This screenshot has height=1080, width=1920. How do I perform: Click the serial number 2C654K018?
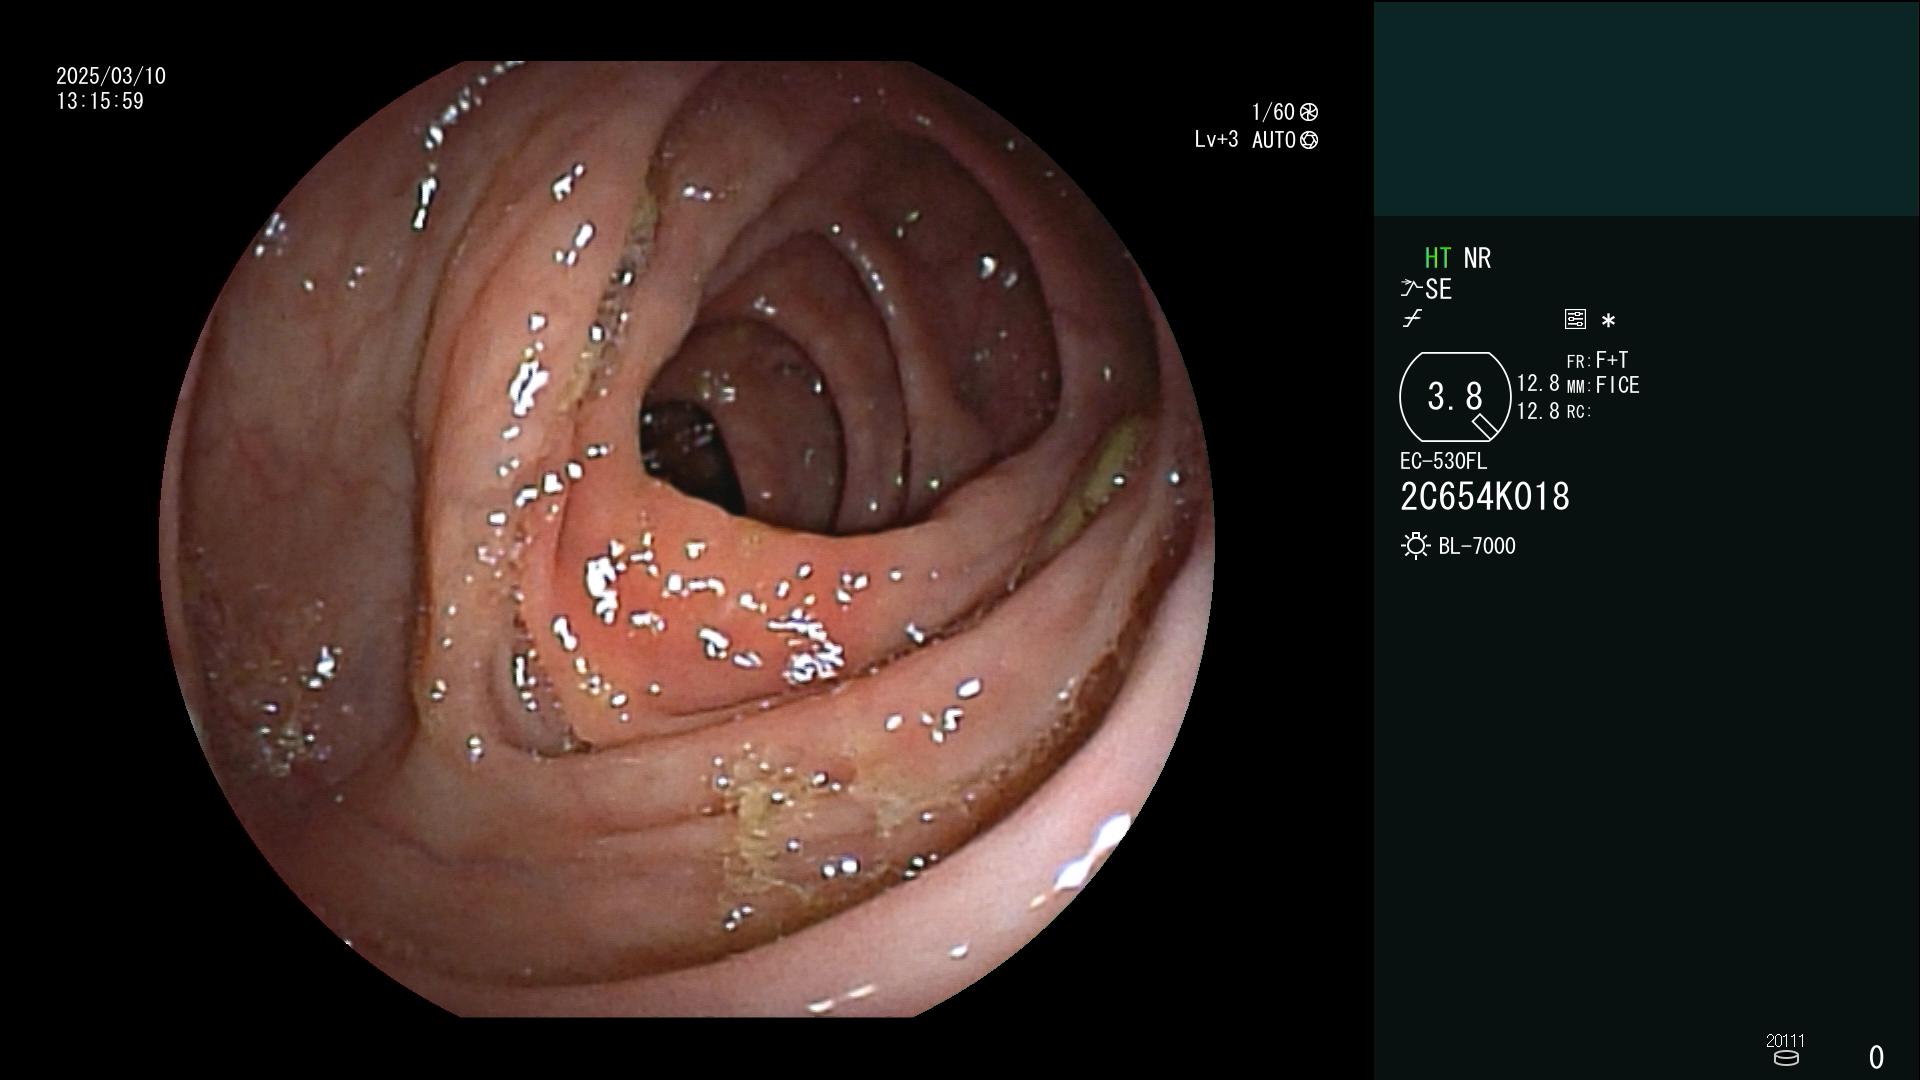click(x=1485, y=497)
